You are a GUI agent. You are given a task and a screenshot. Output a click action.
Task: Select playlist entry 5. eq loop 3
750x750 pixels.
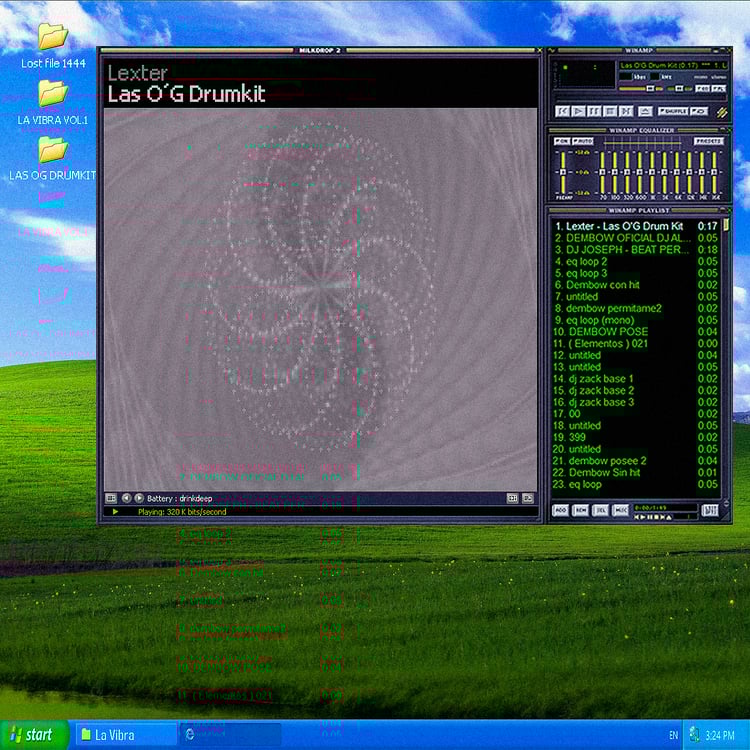tap(636, 273)
